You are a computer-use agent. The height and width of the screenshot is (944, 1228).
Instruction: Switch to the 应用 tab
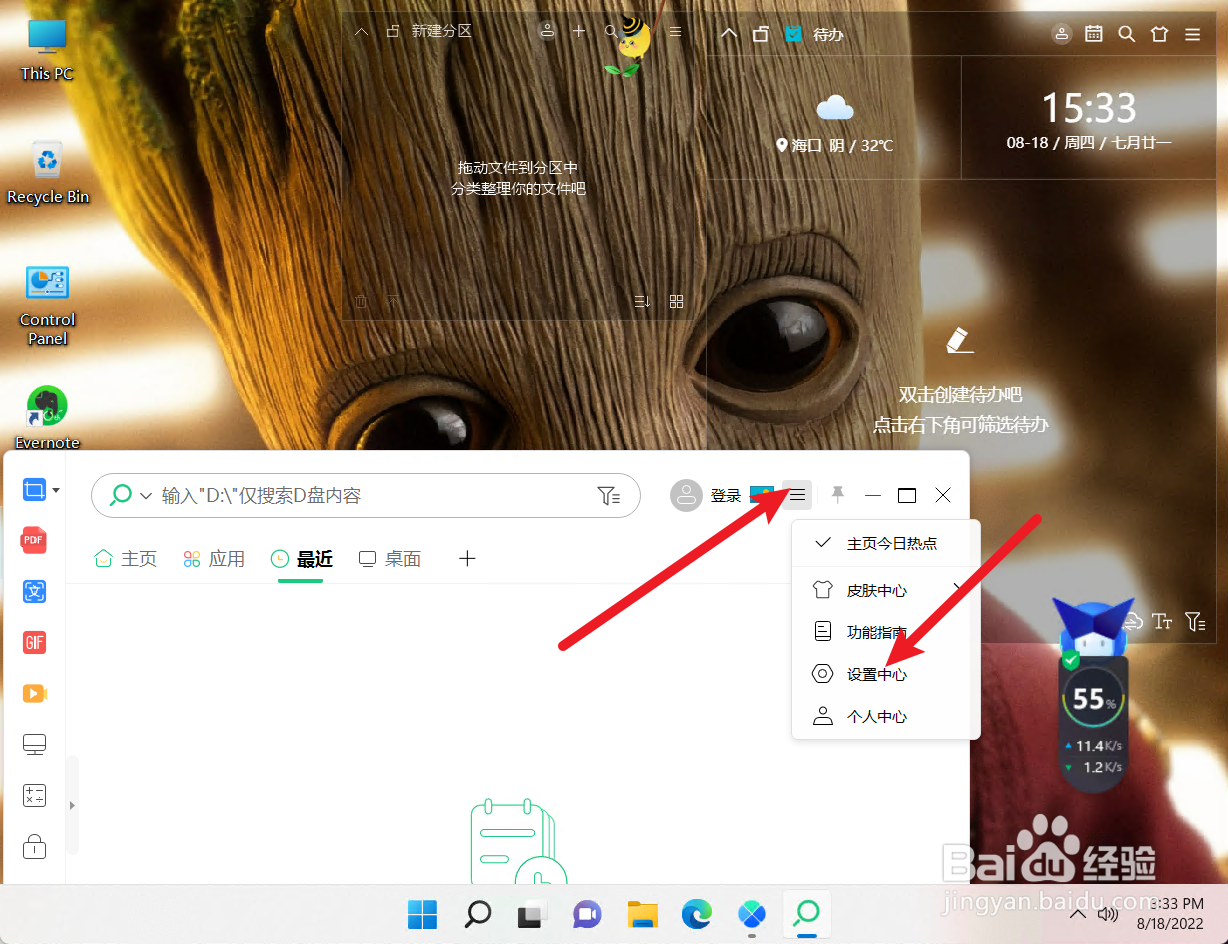pos(214,559)
